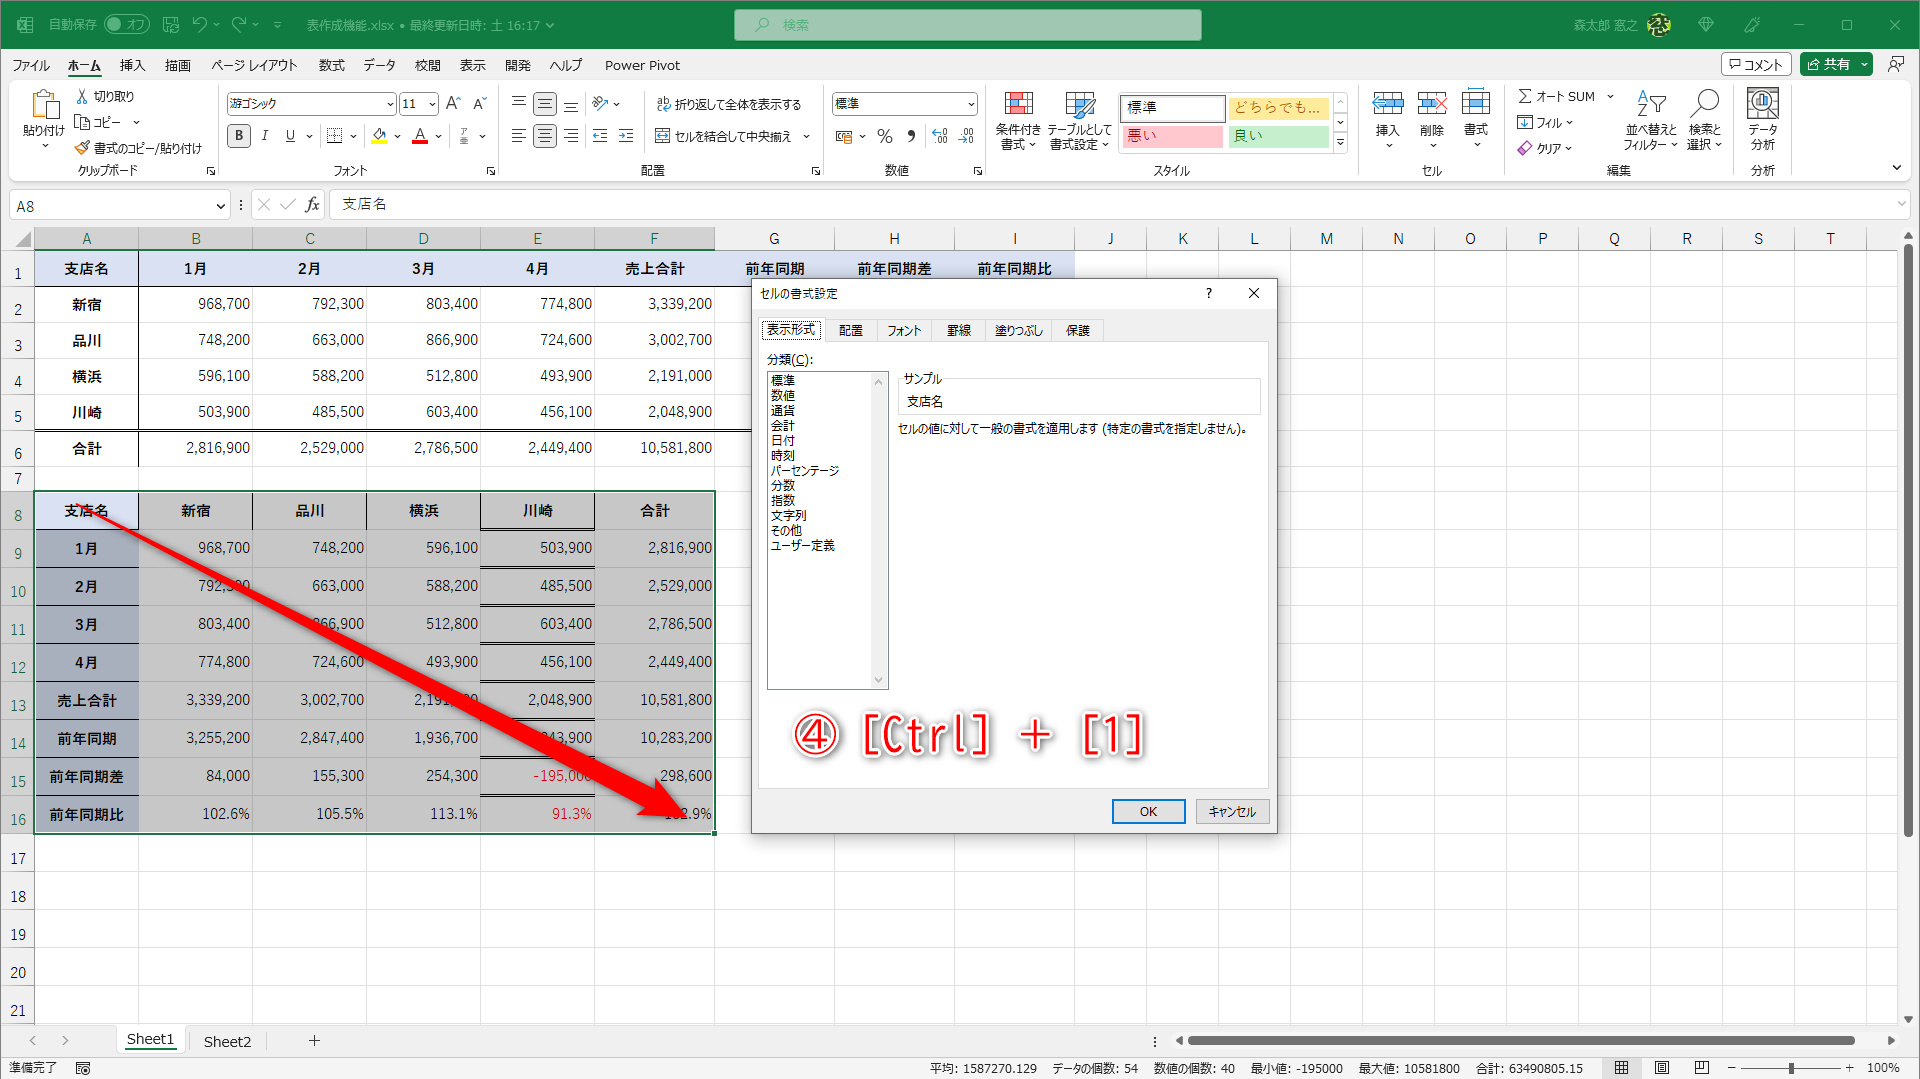Select パーセンテージ in the category list

tap(805, 471)
